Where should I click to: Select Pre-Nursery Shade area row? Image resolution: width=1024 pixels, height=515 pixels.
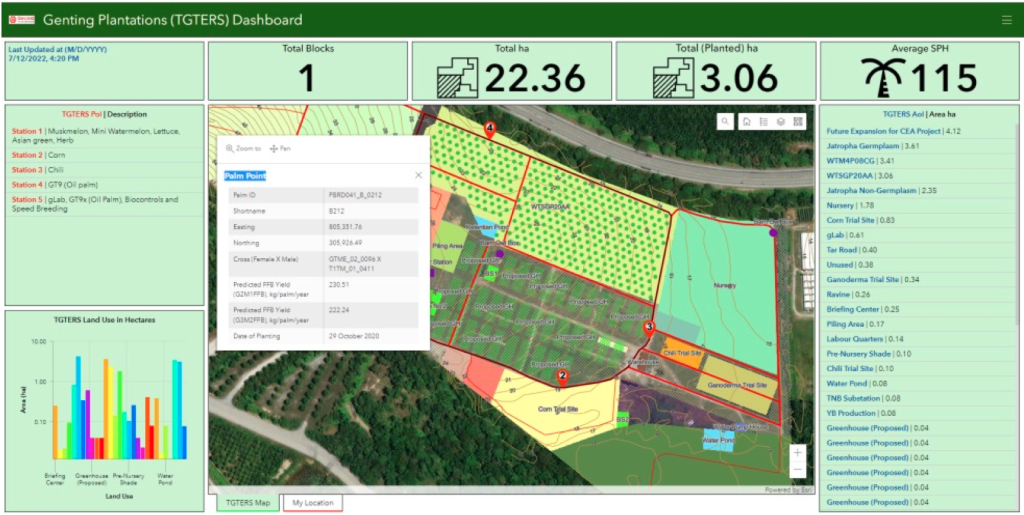point(919,354)
